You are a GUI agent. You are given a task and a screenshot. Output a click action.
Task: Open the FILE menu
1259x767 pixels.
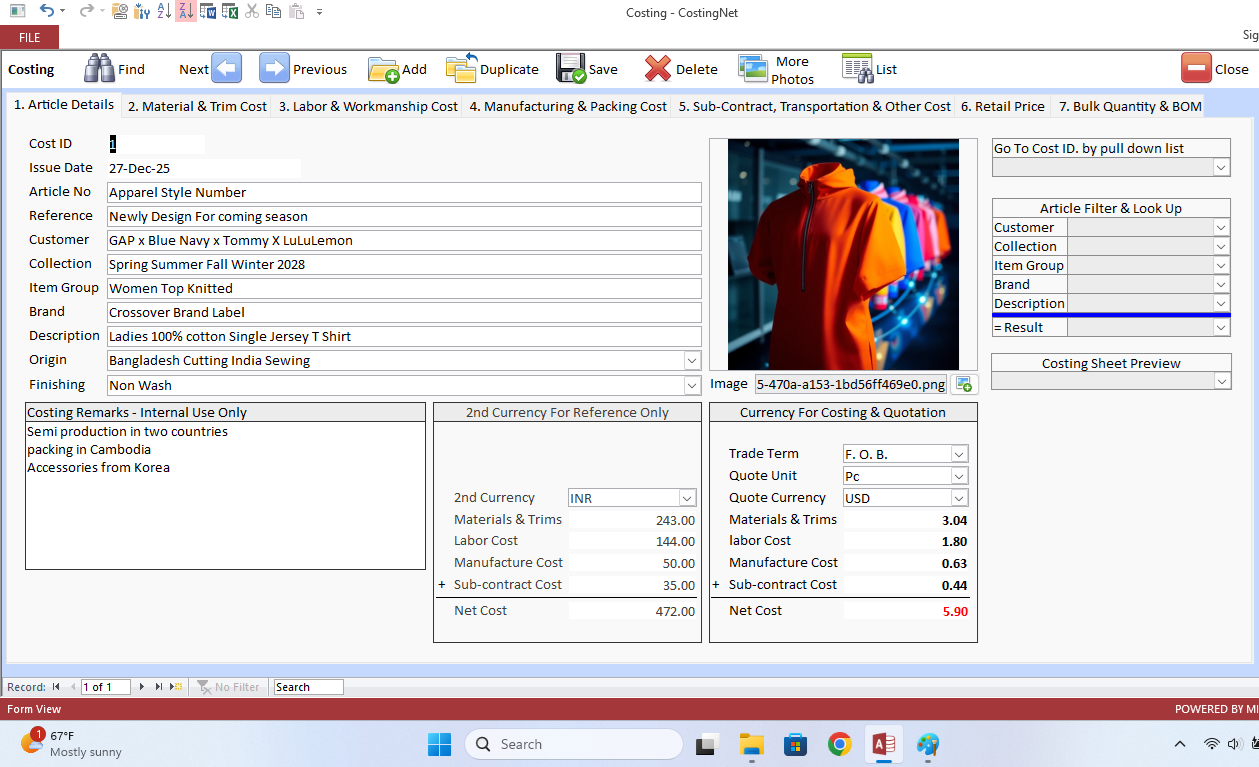(x=29, y=36)
